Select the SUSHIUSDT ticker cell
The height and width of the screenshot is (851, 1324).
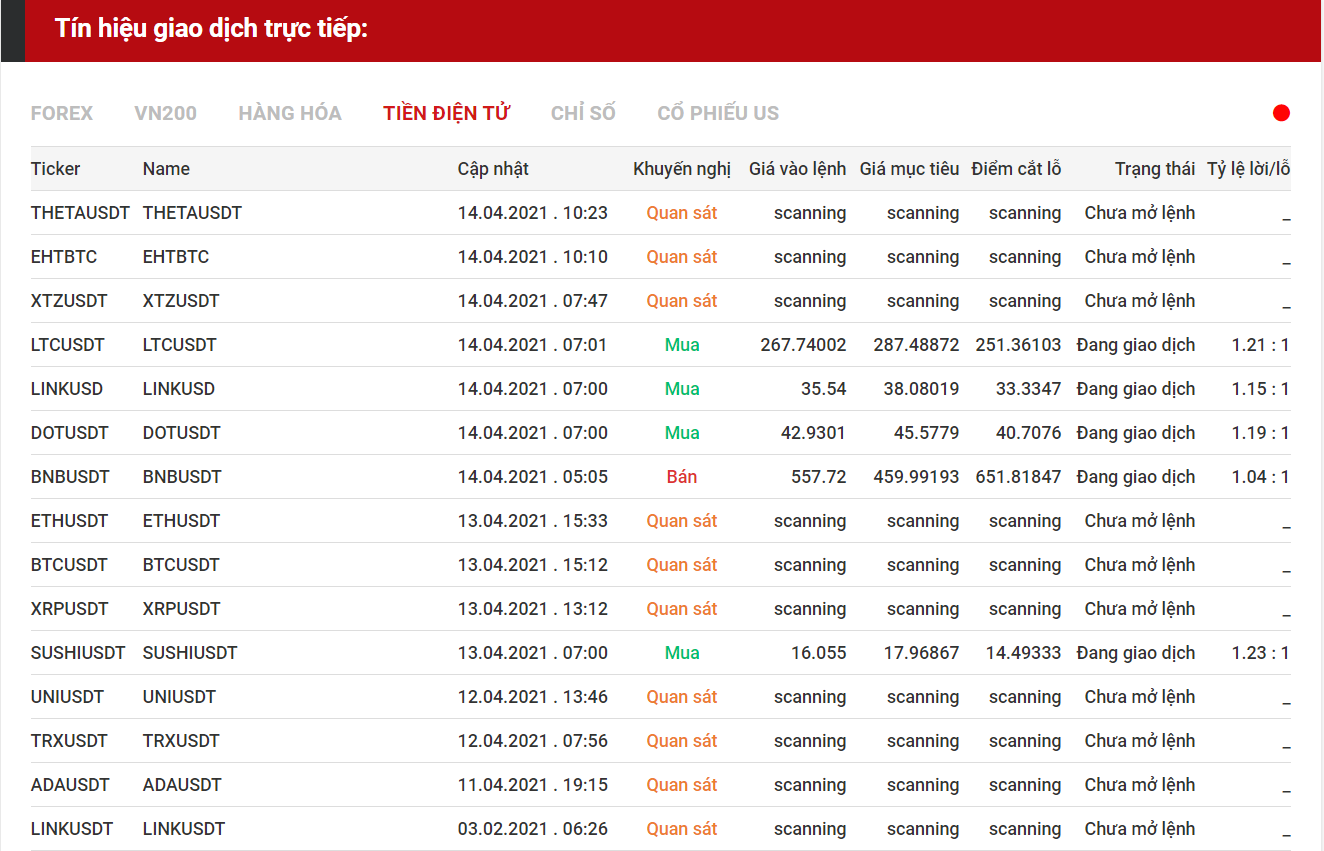point(78,653)
